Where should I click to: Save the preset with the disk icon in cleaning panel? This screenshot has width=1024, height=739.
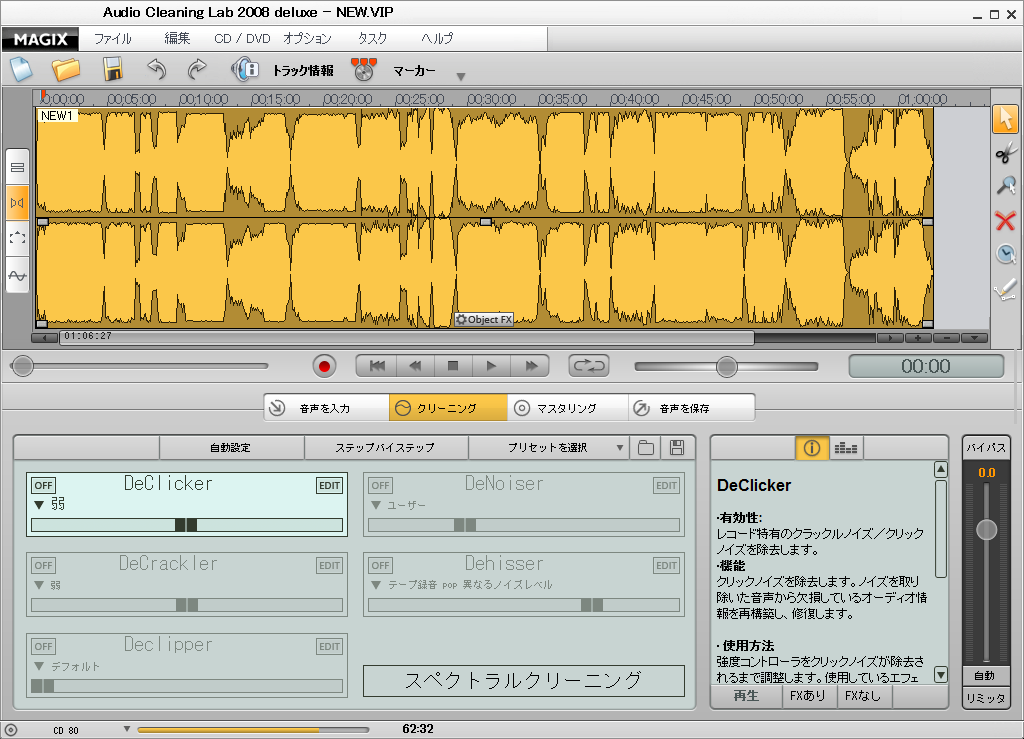pos(677,448)
